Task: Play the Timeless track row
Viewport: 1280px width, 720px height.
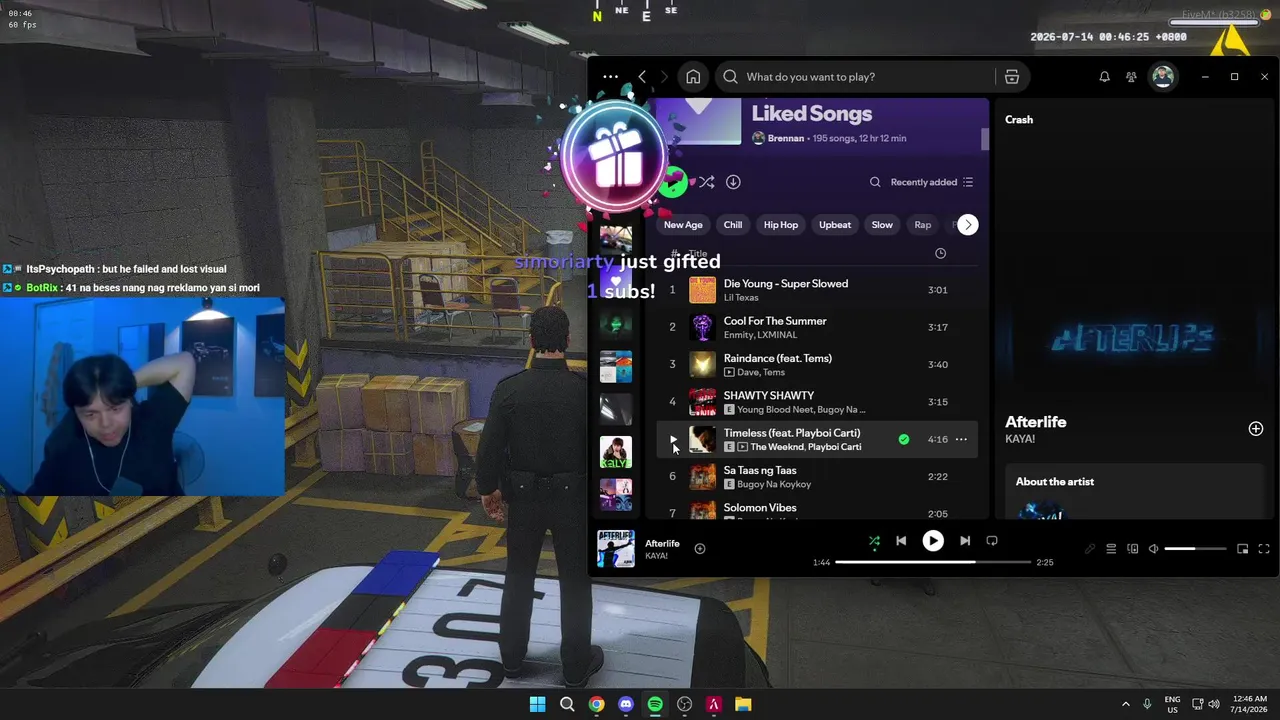Action: (673, 439)
